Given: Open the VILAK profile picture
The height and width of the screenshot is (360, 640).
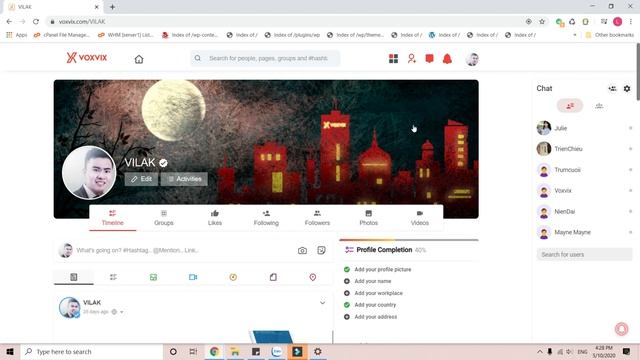Looking at the screenshot, I should pyautogui.click(x=89, y=173).
